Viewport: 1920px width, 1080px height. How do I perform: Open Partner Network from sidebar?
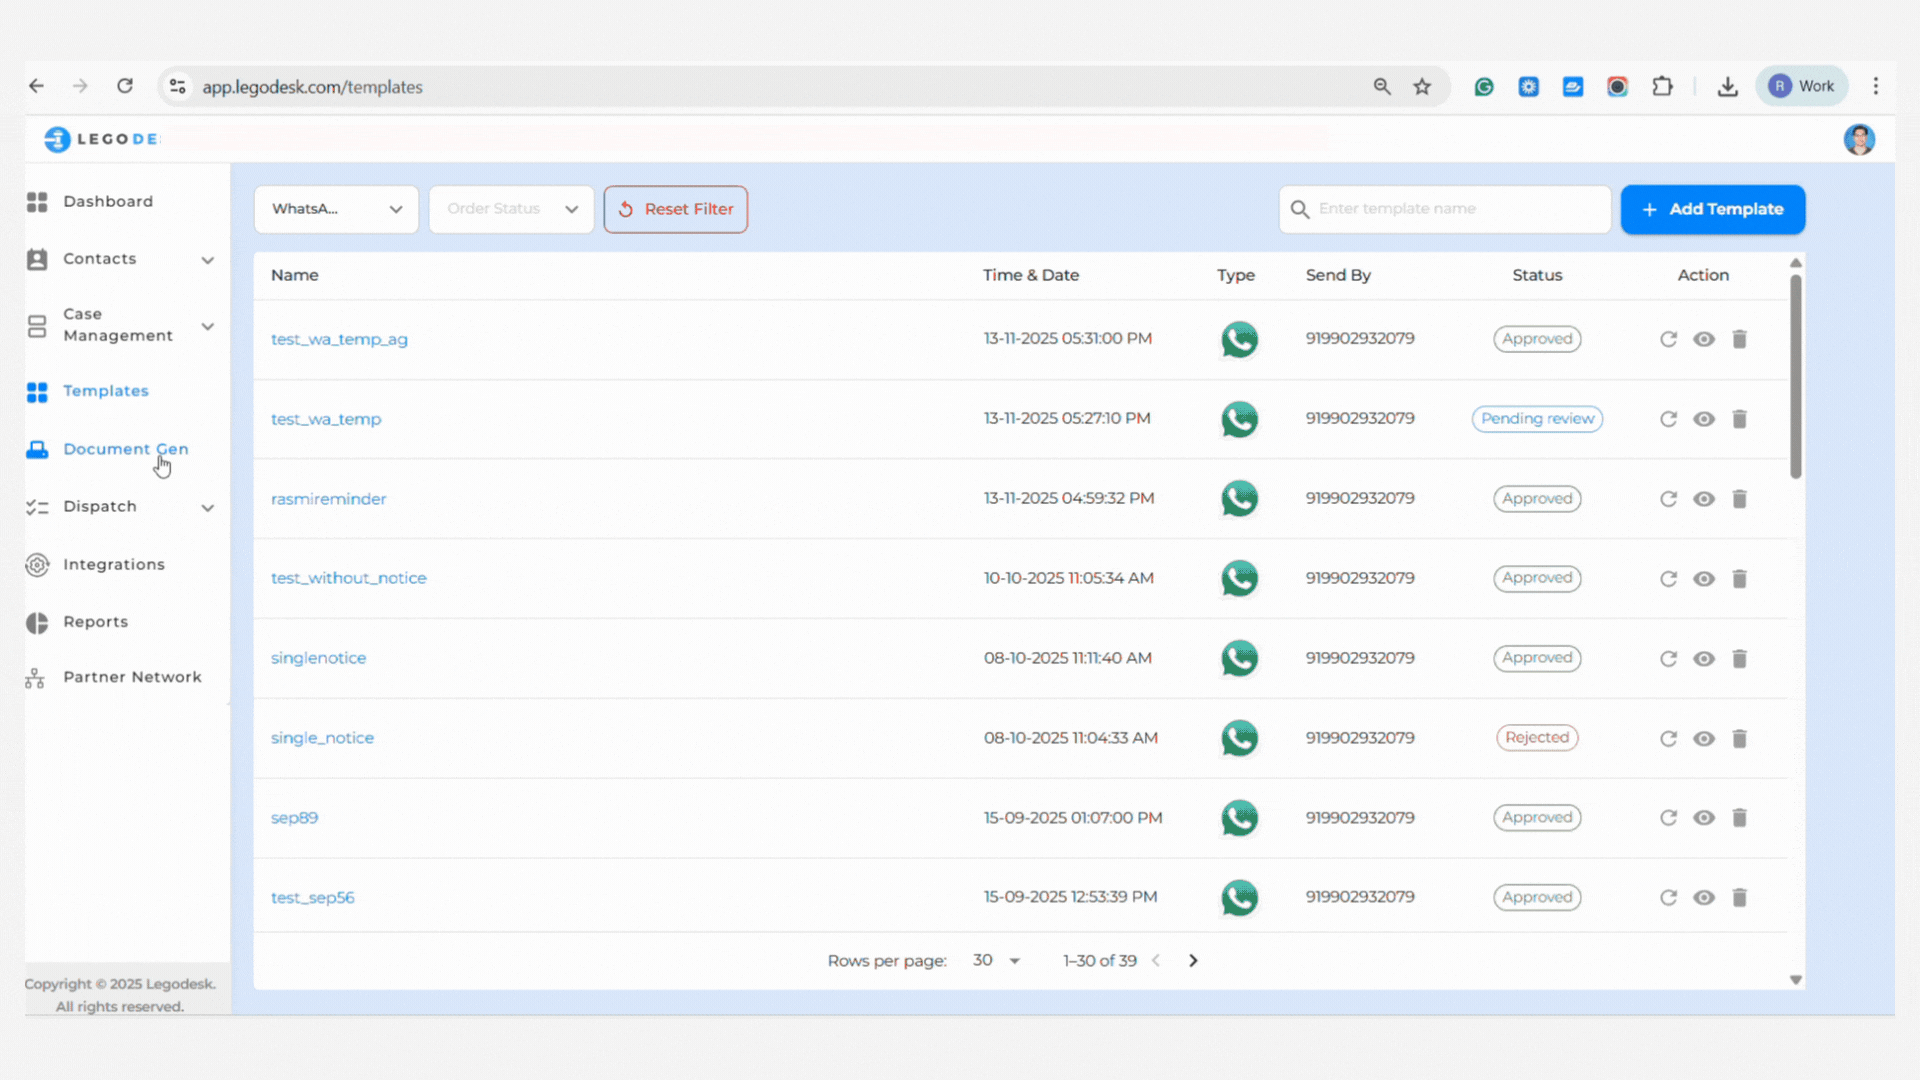132,677
